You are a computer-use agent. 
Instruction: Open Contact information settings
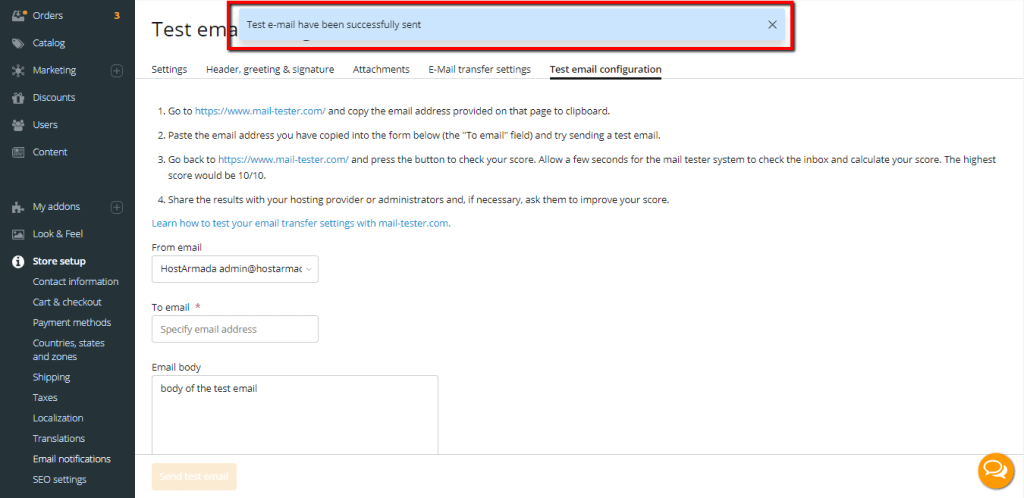(76, 282)
